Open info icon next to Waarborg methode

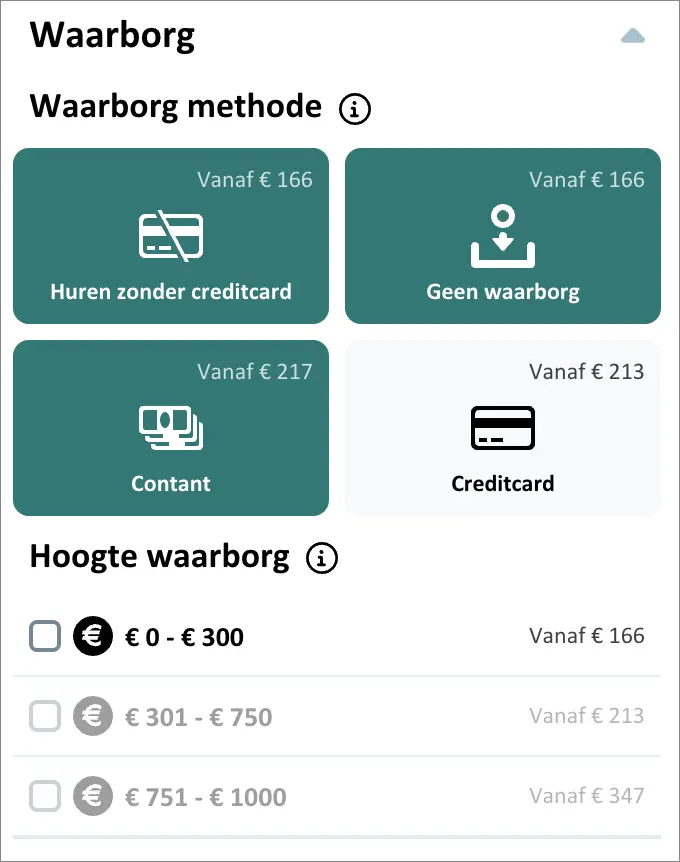(x=355, y=109)
